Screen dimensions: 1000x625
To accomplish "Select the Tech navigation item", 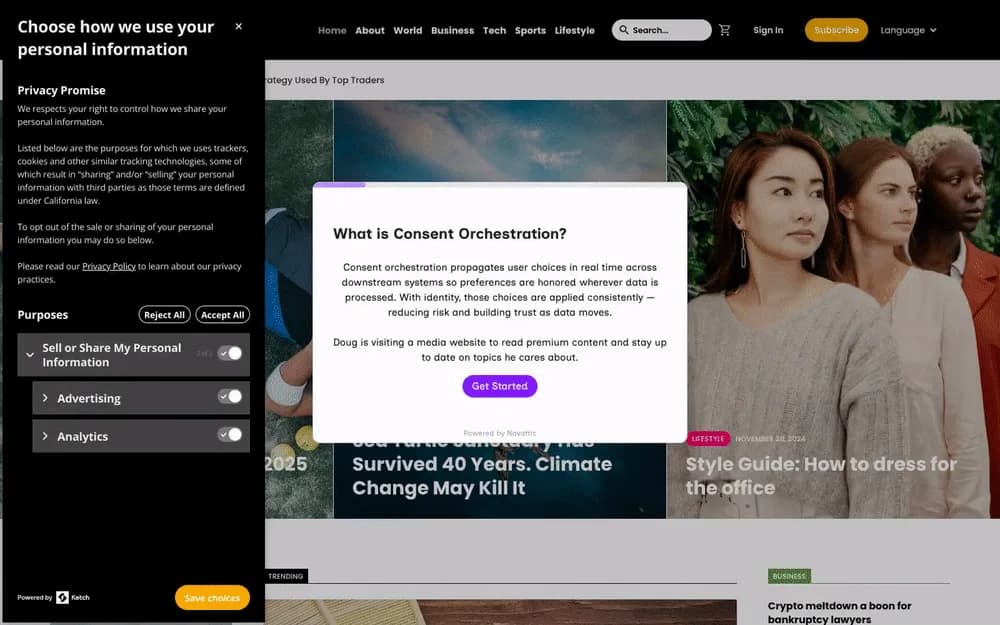I will pos(494,31).
